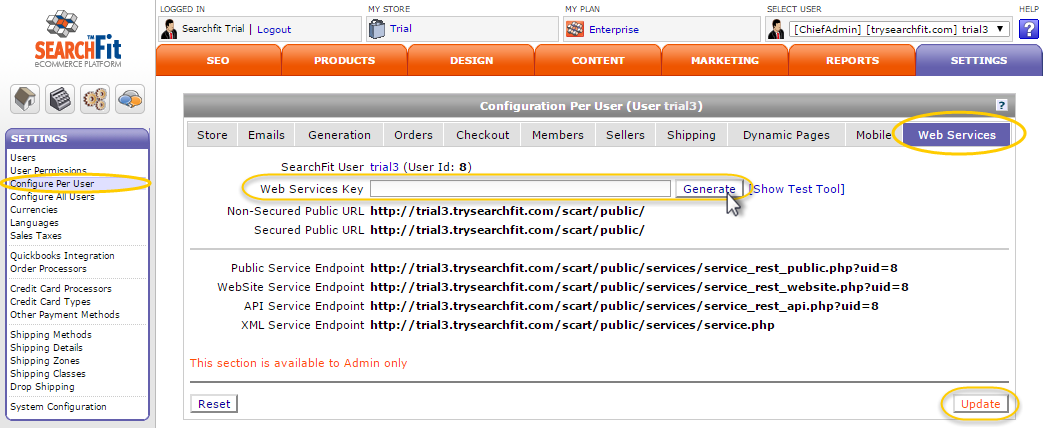The width and height of the screenshot is (1043, 428).
Task: Click the Select User avatar icon
Action: click(x=776, y=29)
